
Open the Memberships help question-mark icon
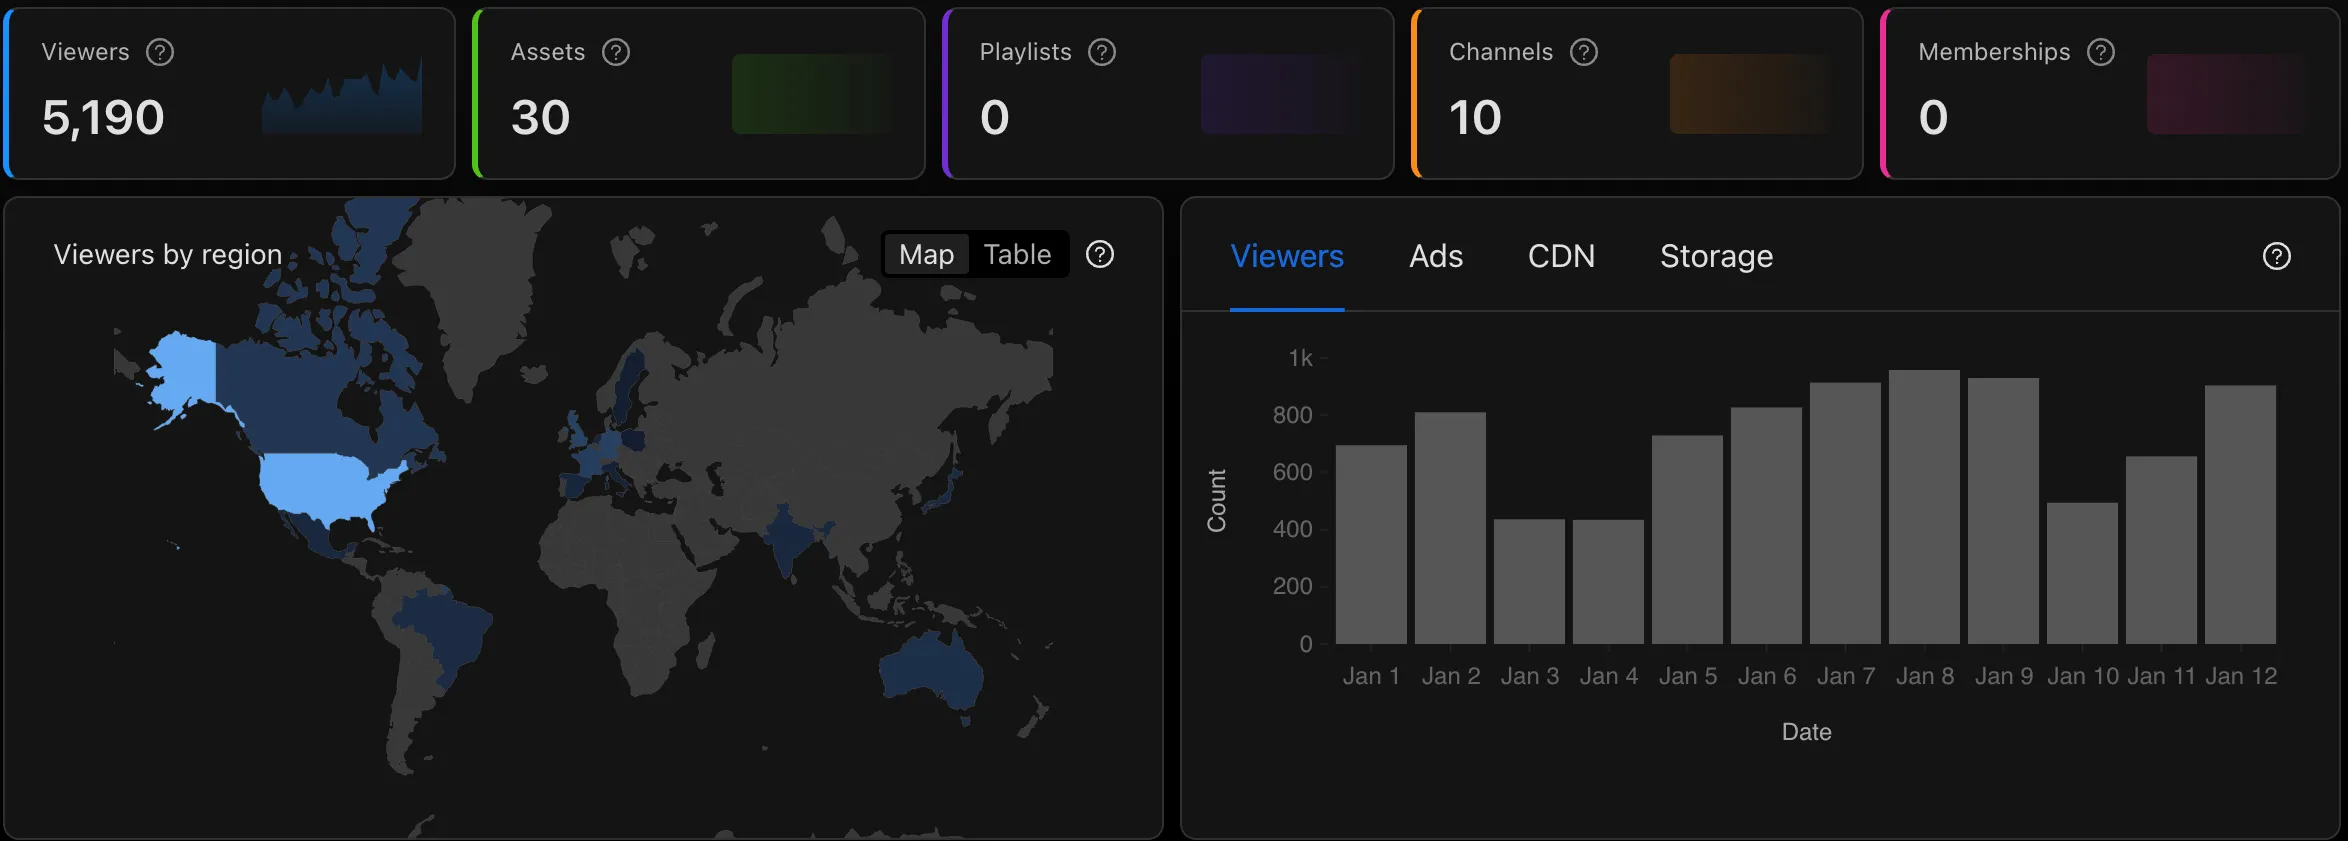tap(2101, 52)
